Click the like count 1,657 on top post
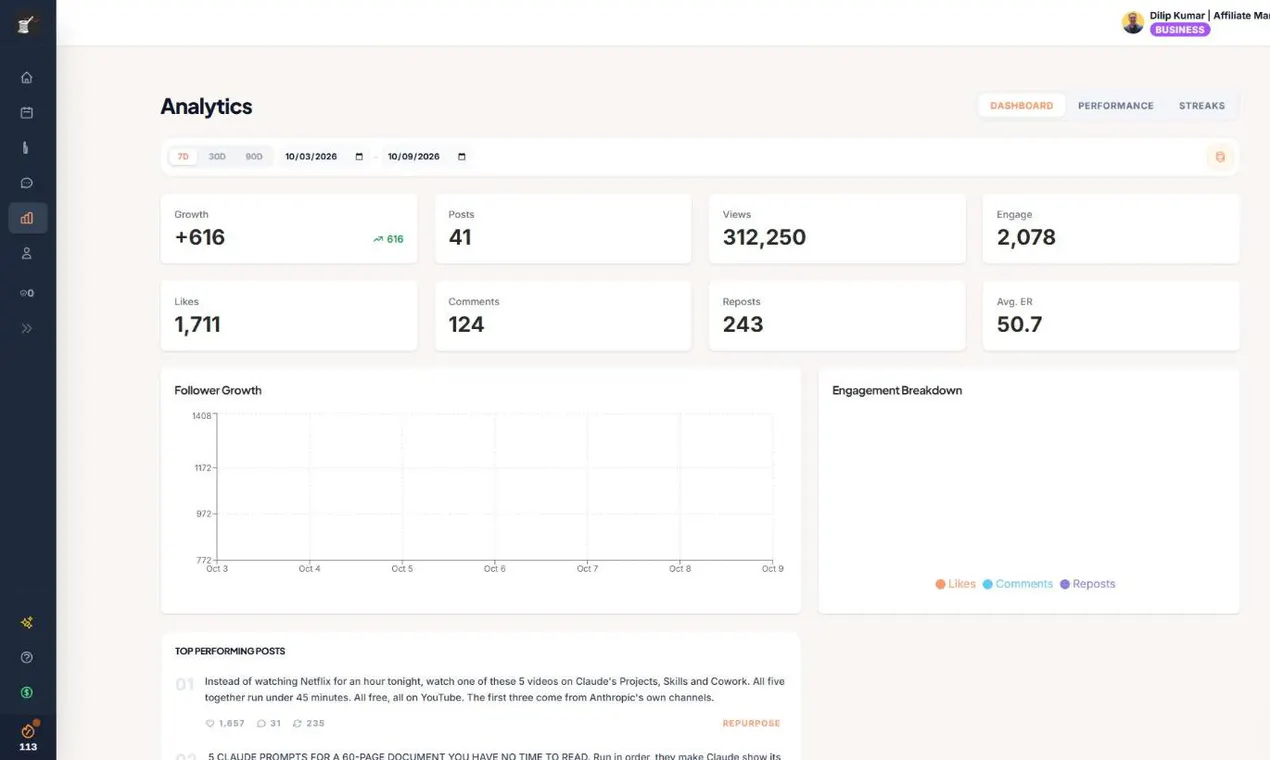1270x760 pixels. pyautogui.click(x=225, y=723)
